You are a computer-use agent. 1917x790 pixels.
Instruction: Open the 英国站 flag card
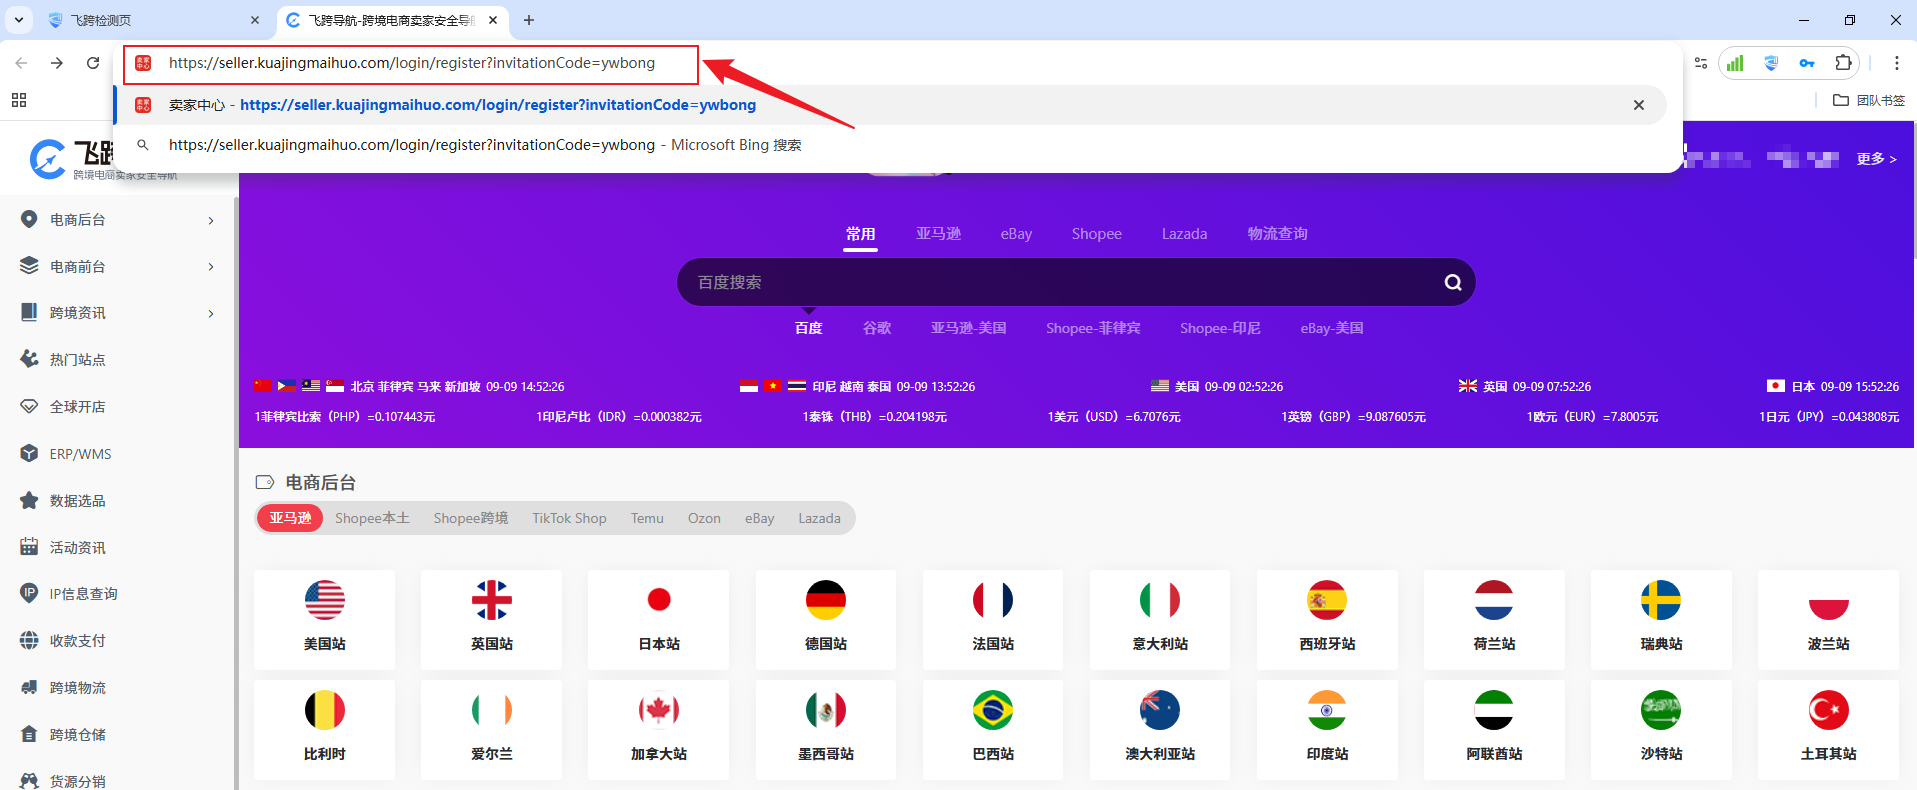pyautogui.click(x=492, y=619)
